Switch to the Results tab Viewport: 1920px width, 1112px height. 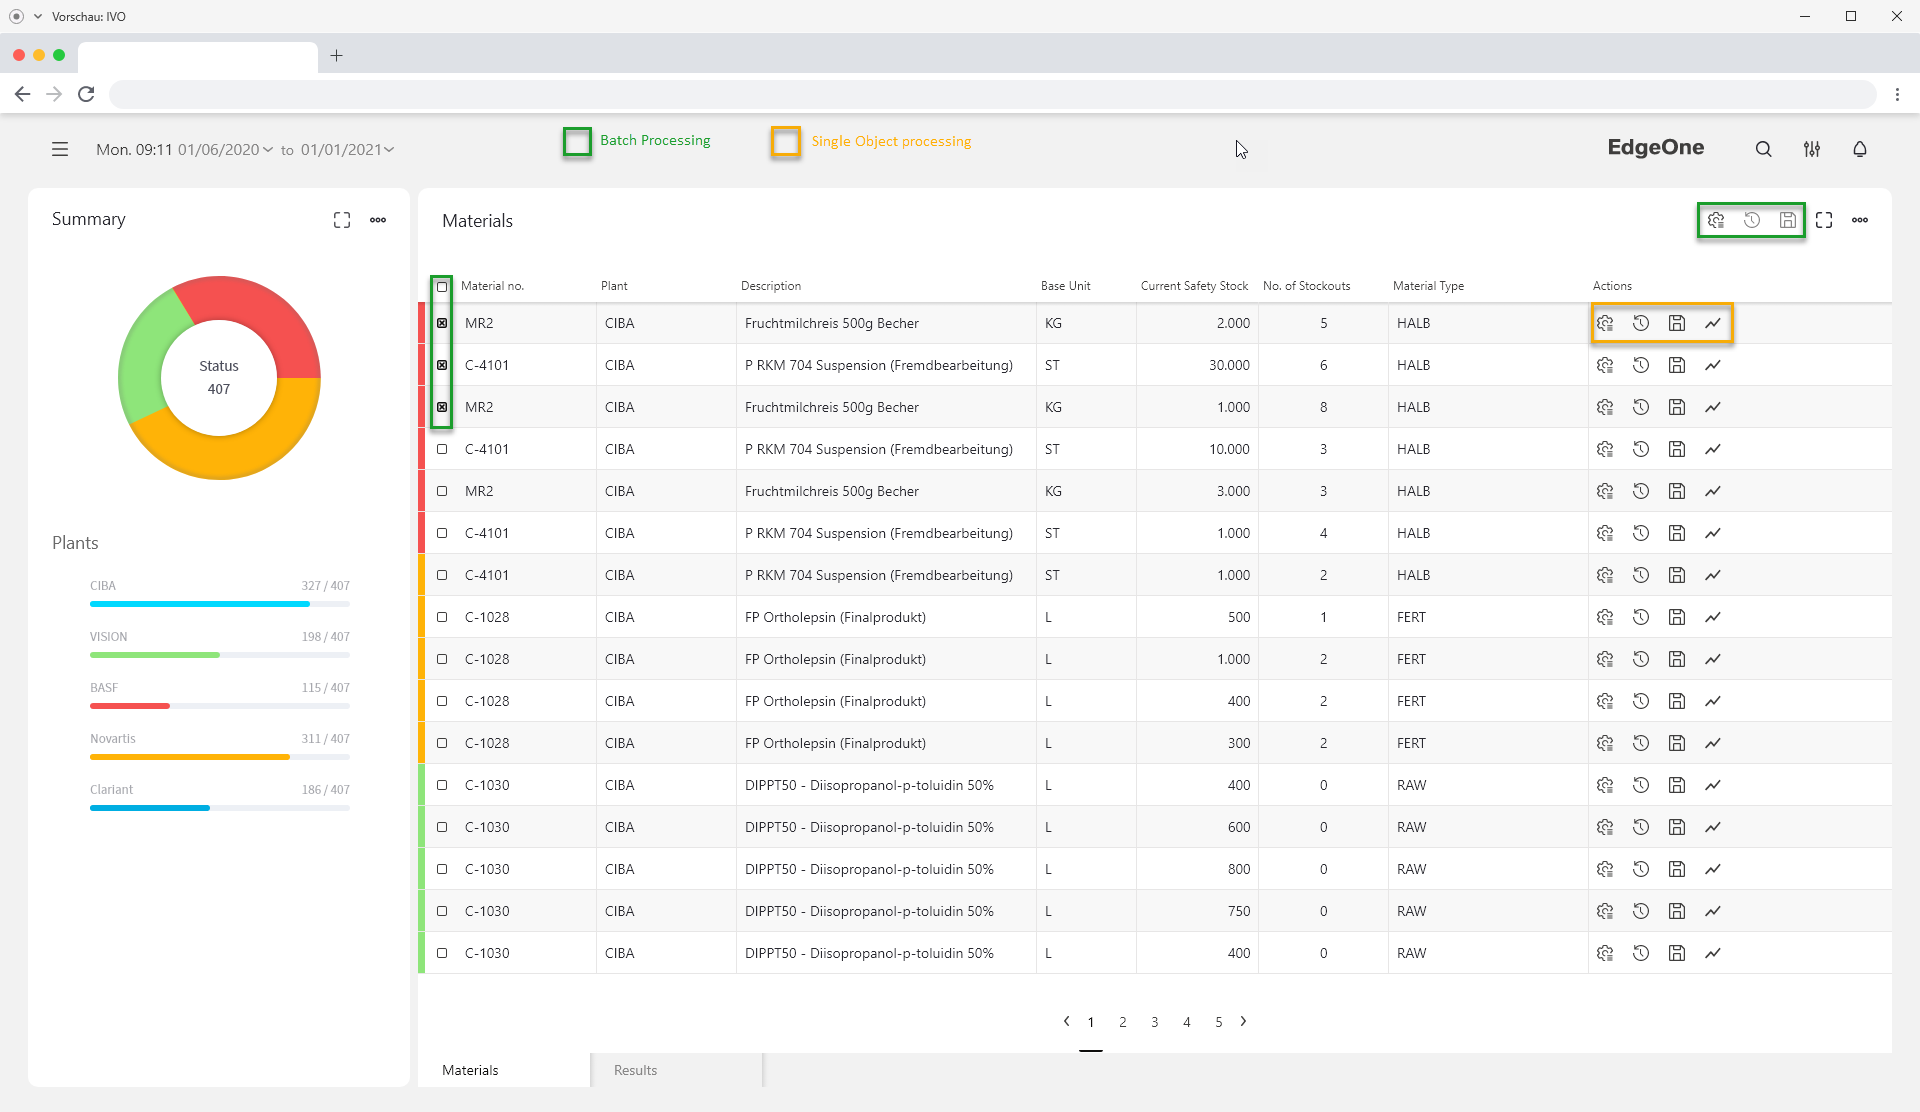(636, 1070)
